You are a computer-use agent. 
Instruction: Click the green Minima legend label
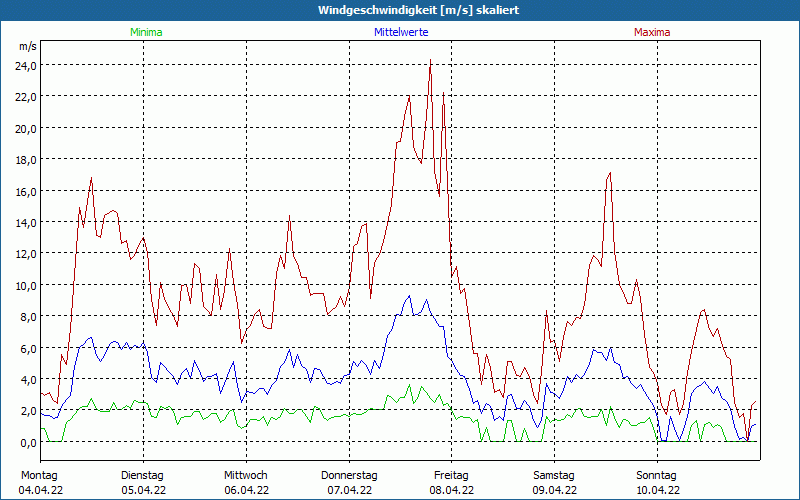click(x=145, y=32)
